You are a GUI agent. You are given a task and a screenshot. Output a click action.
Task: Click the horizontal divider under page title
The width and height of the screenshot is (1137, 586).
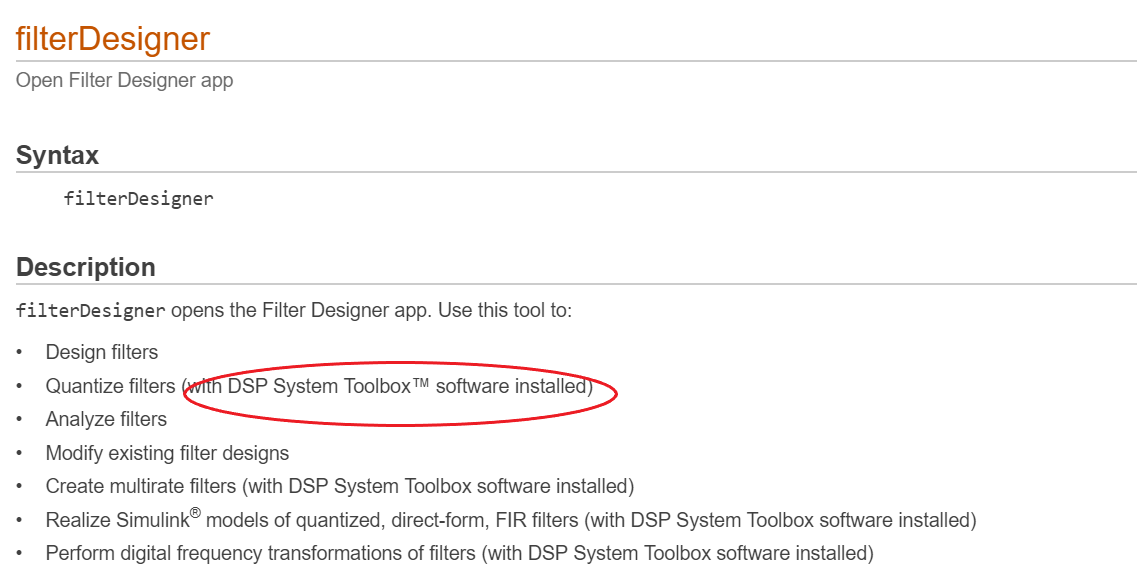[x=568, y=60]
